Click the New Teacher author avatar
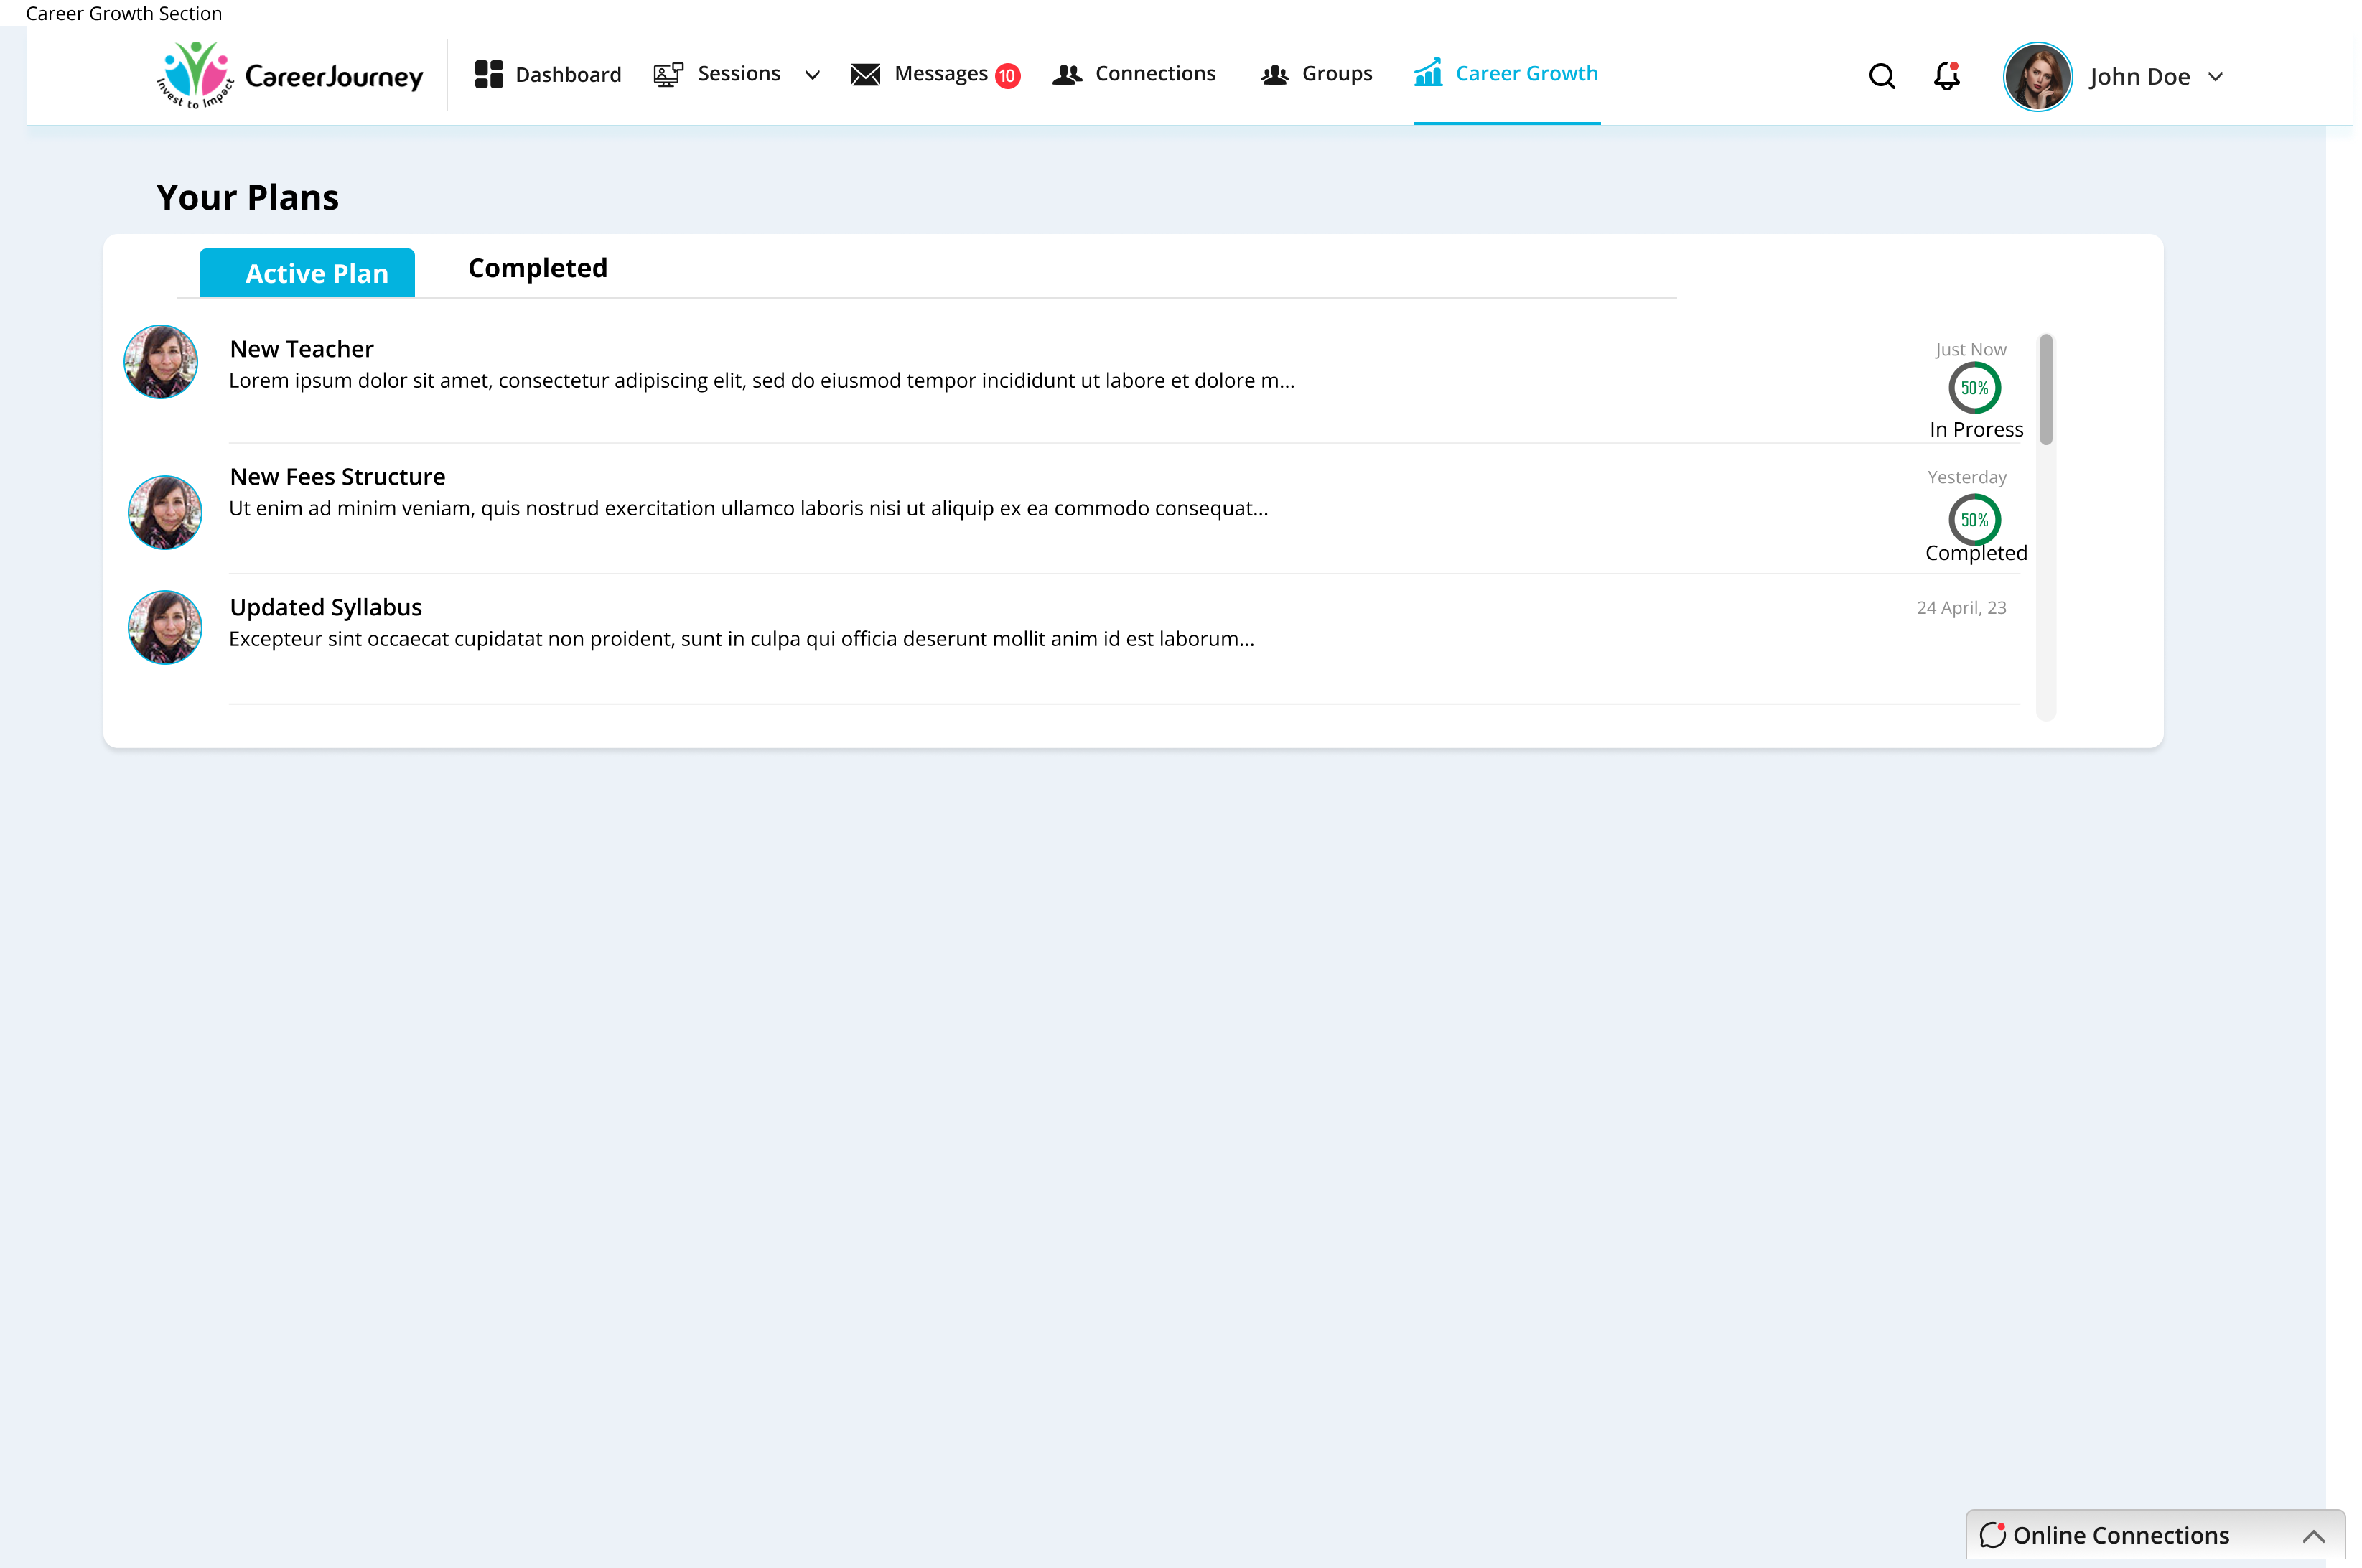Viewport: 2362px width, 1568px height. pyautogui.click(x=161, y=362)
